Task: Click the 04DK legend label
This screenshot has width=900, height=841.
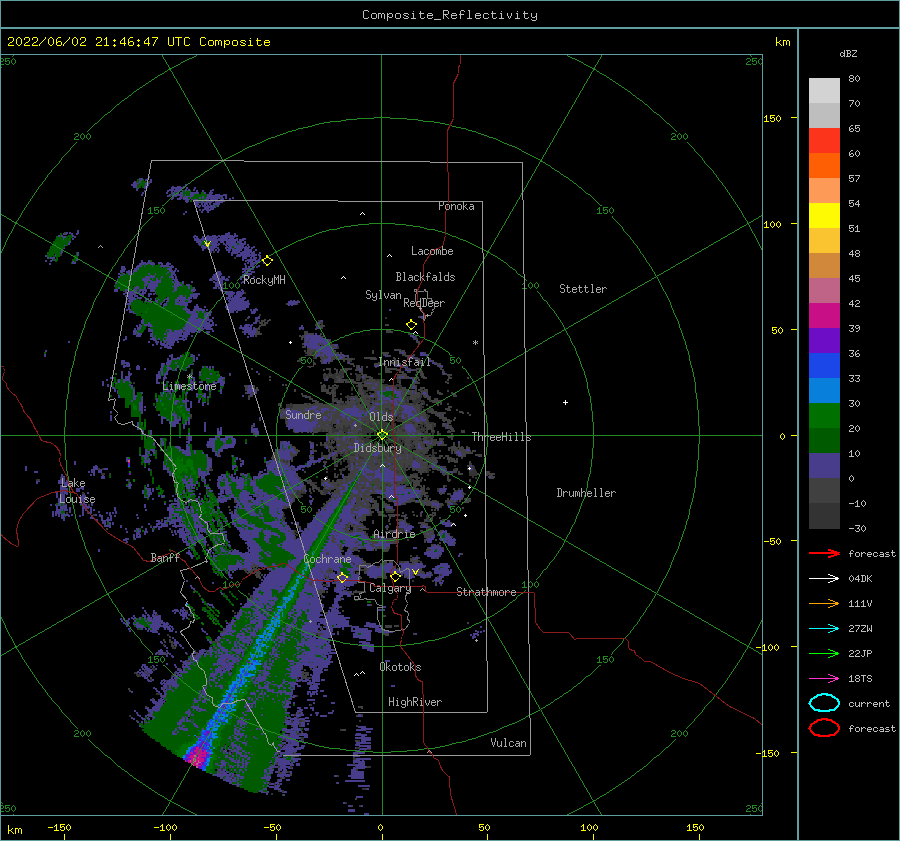Action: pos(860,579)
